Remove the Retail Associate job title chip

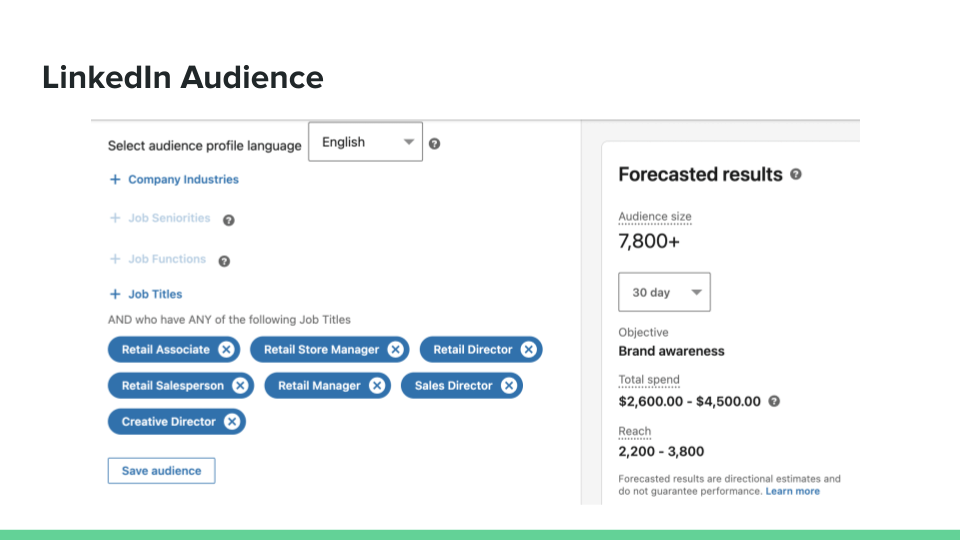(226, 350)
